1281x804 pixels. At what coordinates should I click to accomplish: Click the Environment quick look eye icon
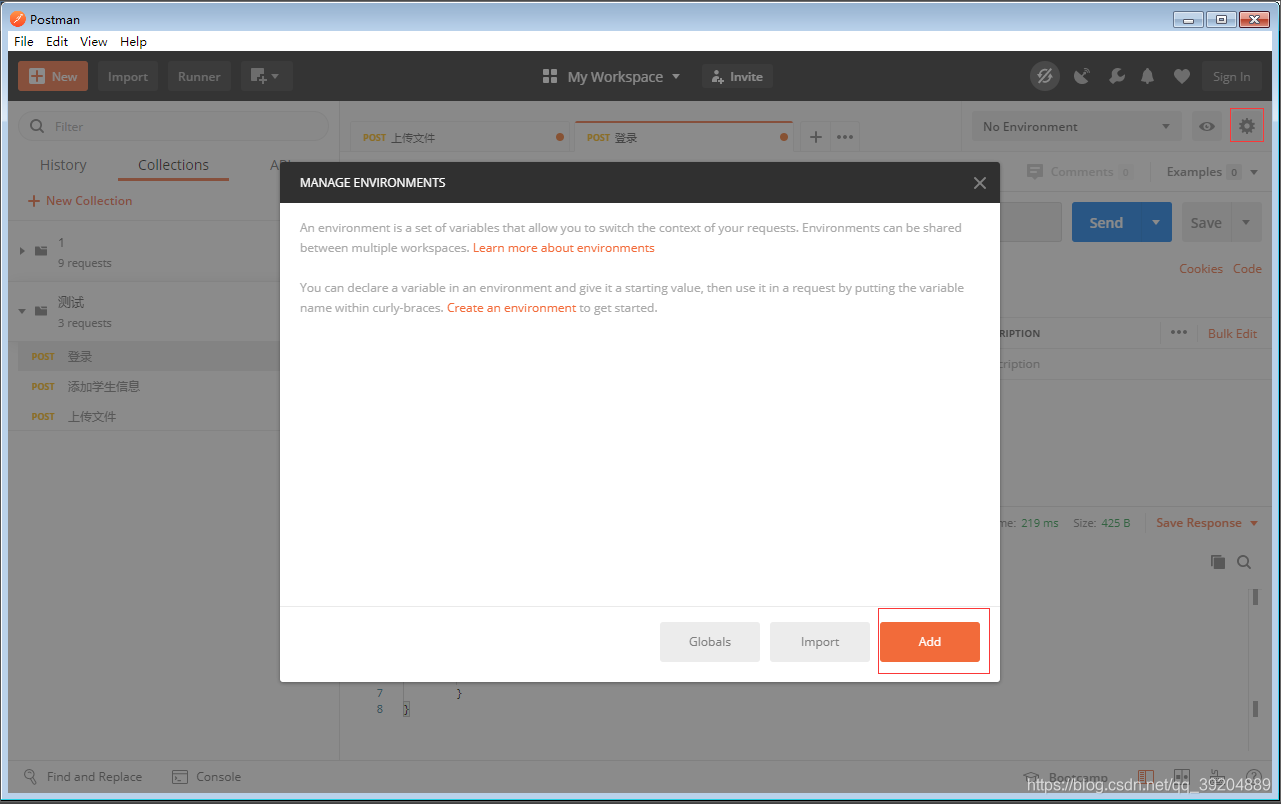coord(1207,127)
